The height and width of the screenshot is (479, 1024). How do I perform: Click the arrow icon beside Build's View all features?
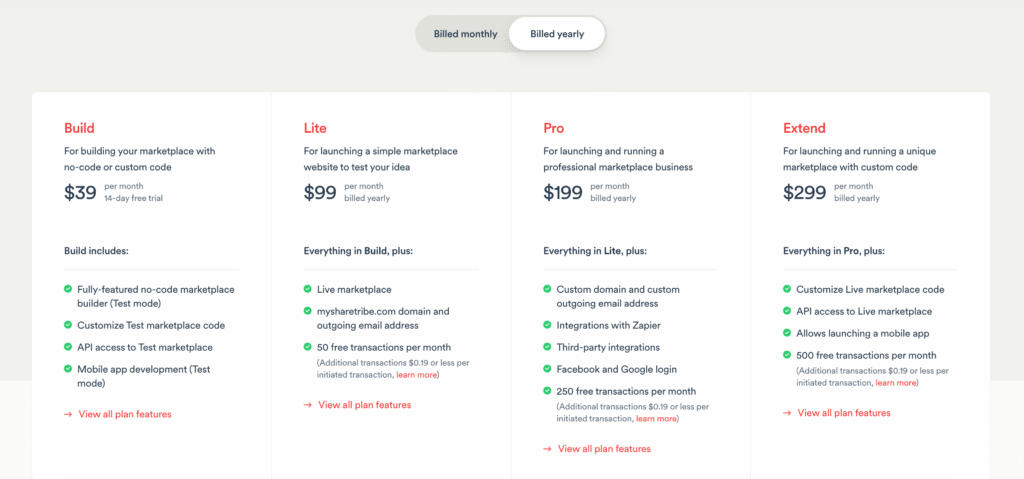pos(68,414)
